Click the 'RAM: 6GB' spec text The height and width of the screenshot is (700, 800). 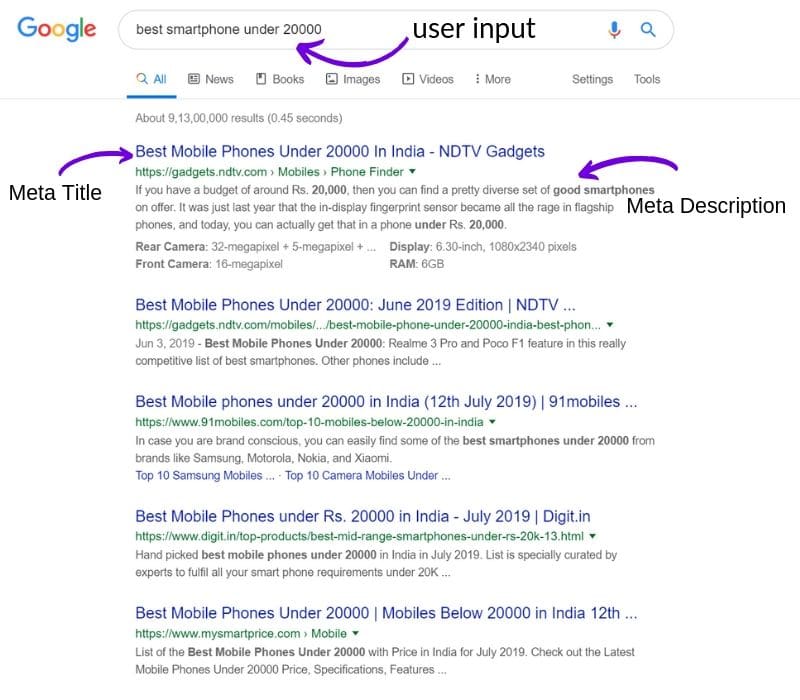click(417, 264)
